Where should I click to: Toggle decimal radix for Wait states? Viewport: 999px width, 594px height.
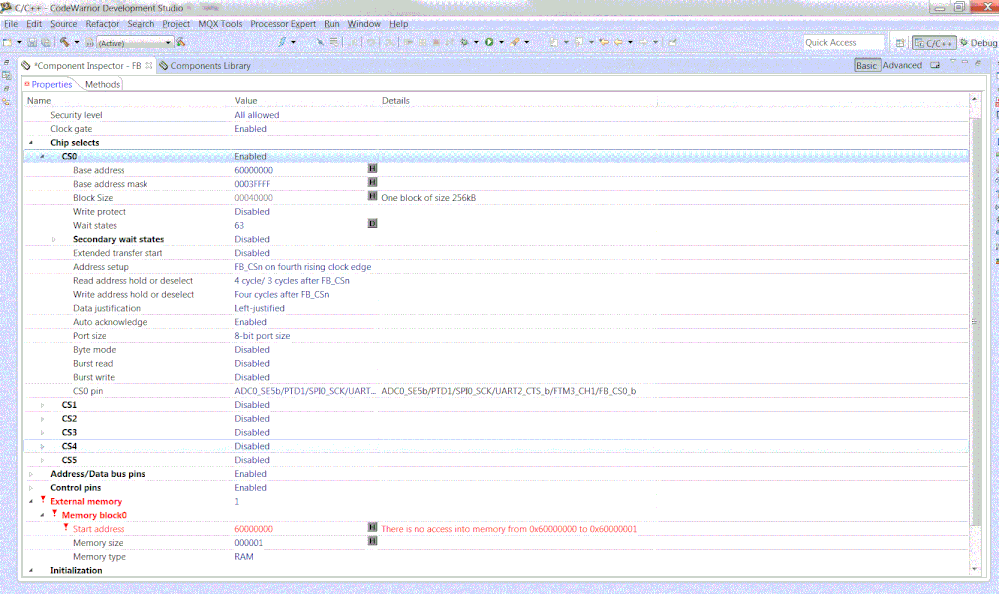point(373,224)
